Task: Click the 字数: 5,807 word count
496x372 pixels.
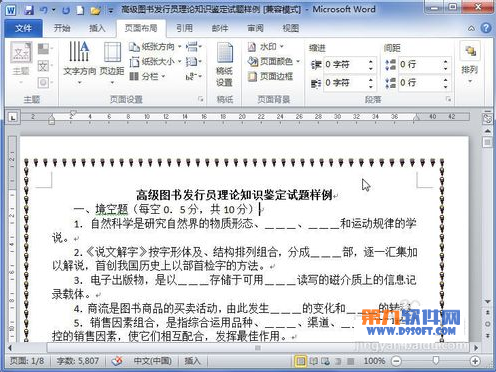Action: [x=78, y=361]
